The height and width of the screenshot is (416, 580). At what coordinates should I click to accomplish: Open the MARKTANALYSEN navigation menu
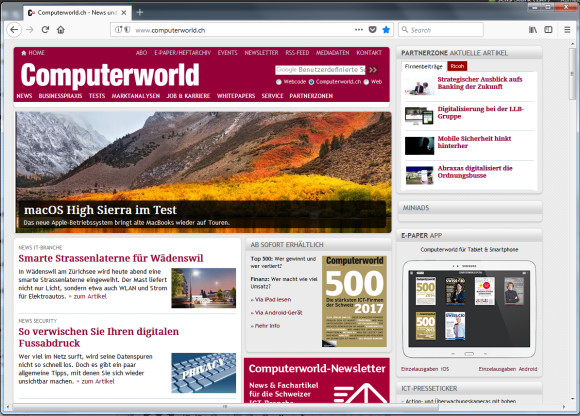(x=136, y=96)
